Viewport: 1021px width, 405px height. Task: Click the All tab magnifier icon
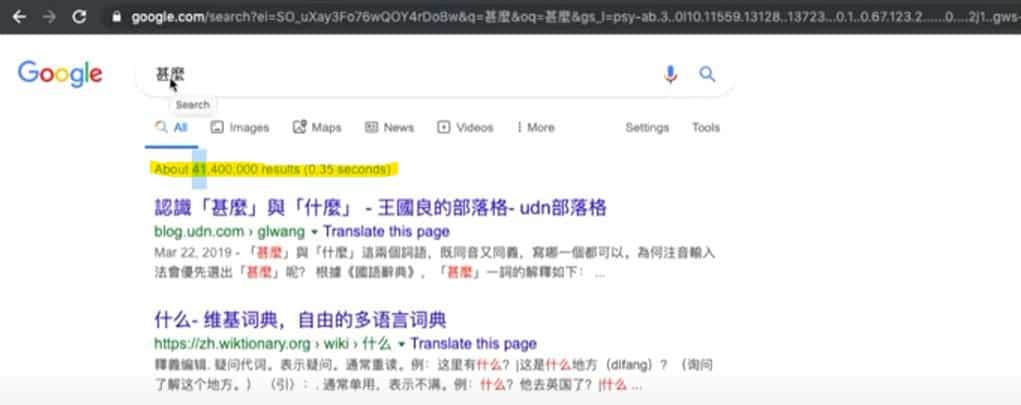161,127
